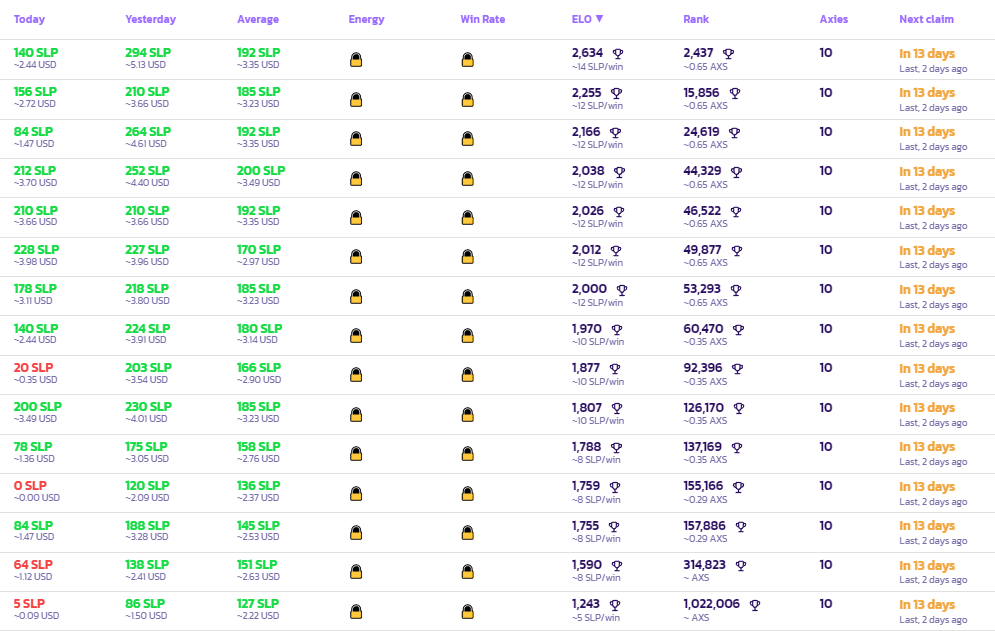Screen dimensions: 995x631
Task: Select the Win Rate lock in the 2,255 ELO row
Action: pyautogui.click(x=468, y=100)
